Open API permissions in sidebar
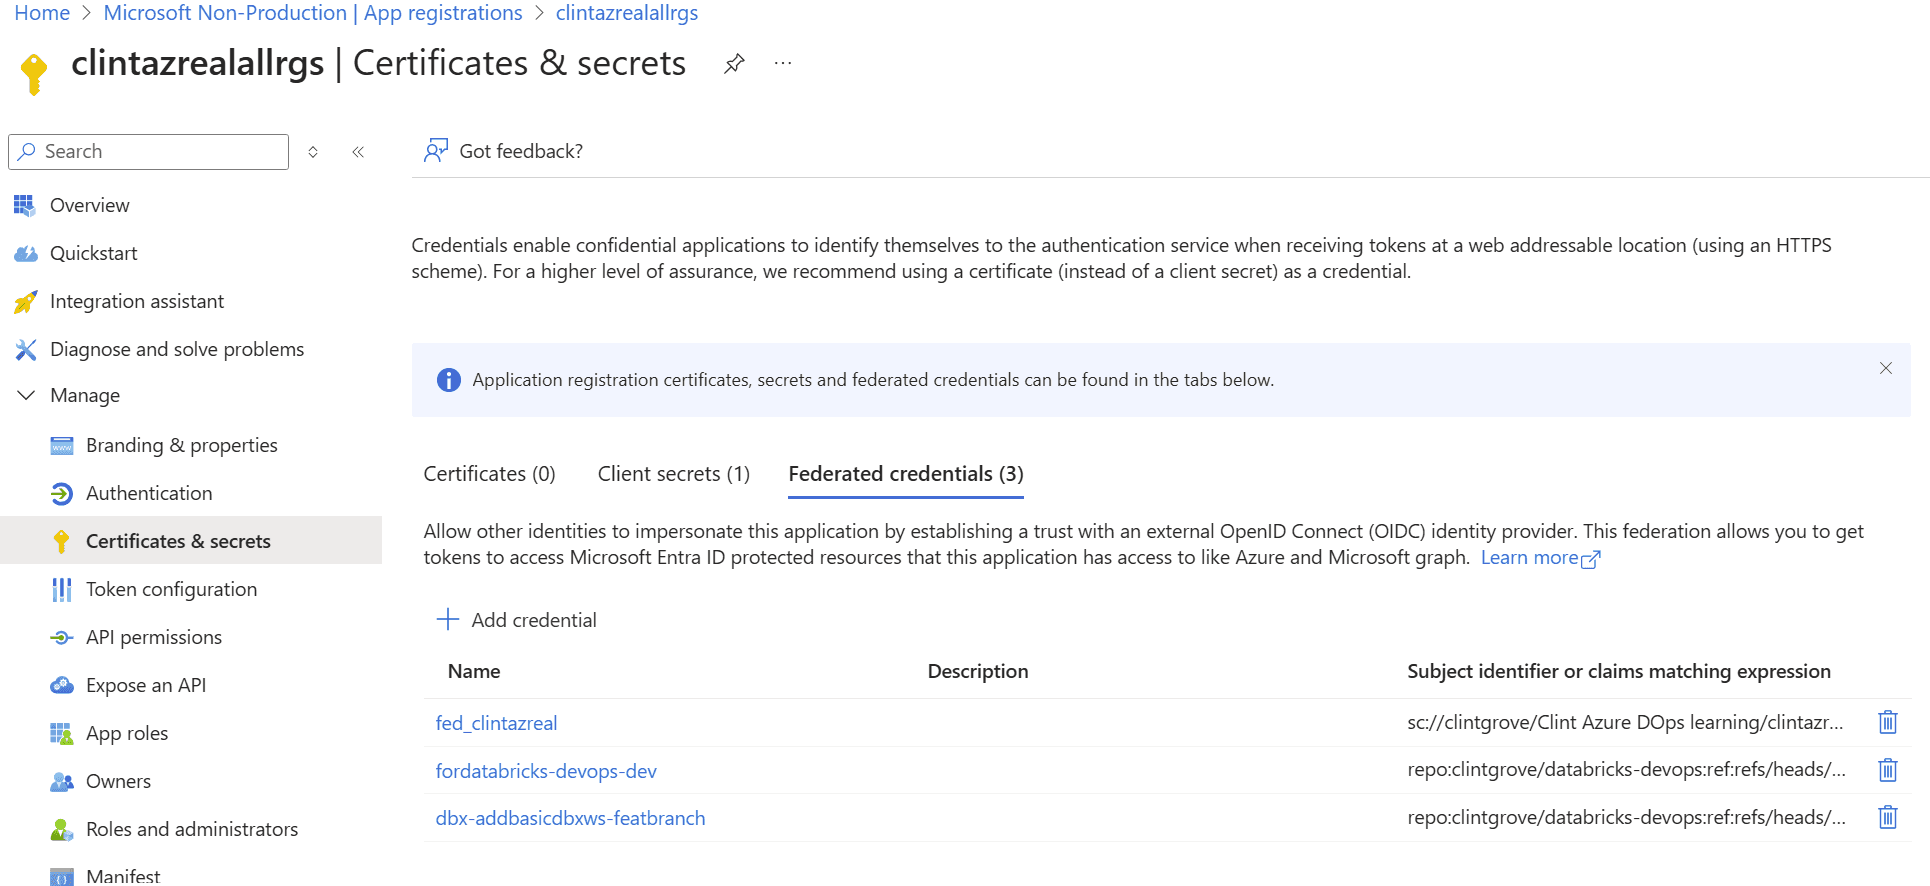The image size is (1930, 886). click(154, 637)
